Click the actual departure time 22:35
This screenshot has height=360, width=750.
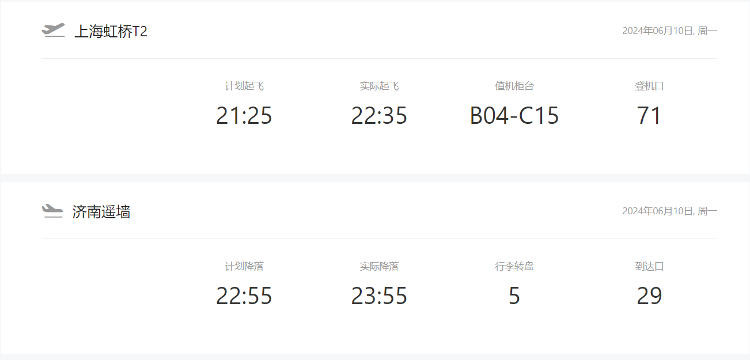pos(379,115)
